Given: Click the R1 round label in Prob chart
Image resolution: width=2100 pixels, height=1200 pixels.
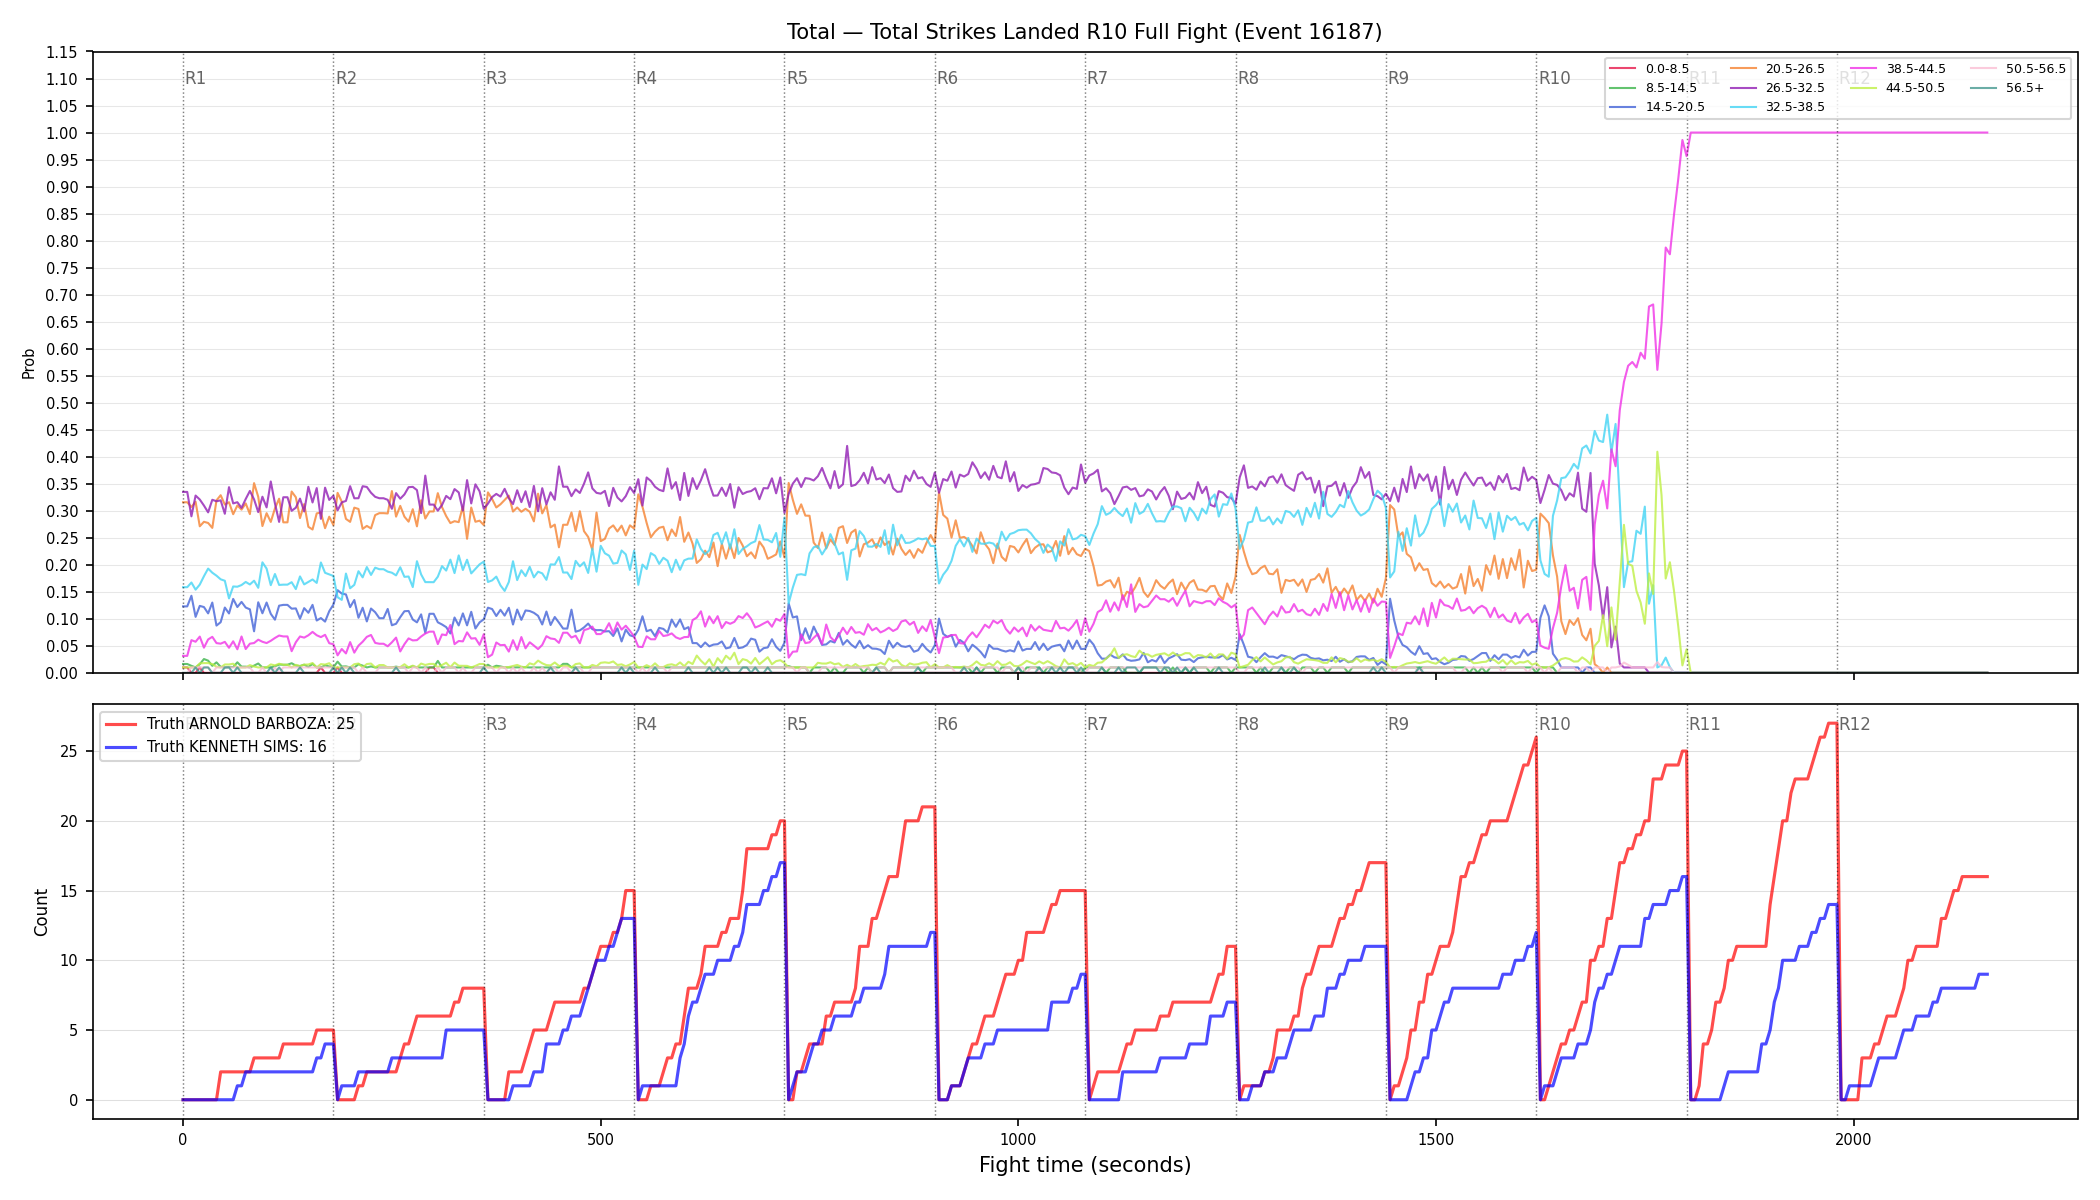Looking at the screenshot, I should tap(195, 78).
